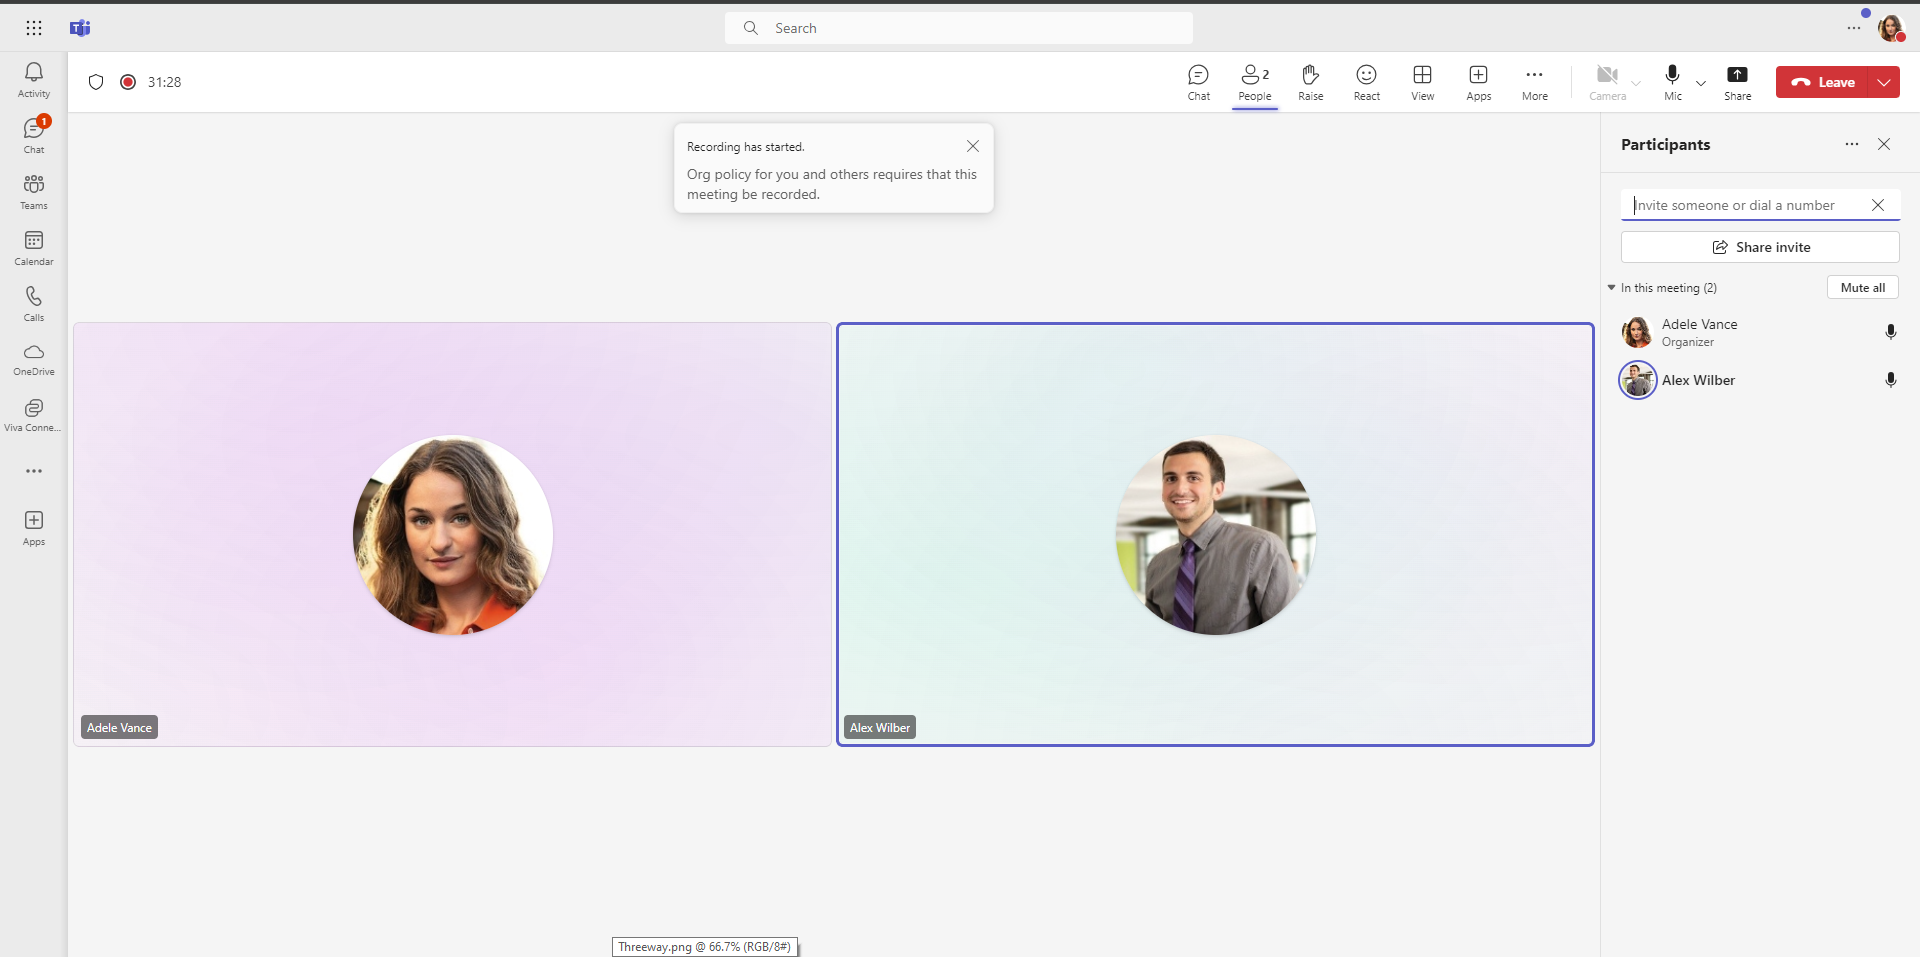Screen dimensions: 1920x957
Task: Expand microphone options chevron
Action: tap(1701, 83)
